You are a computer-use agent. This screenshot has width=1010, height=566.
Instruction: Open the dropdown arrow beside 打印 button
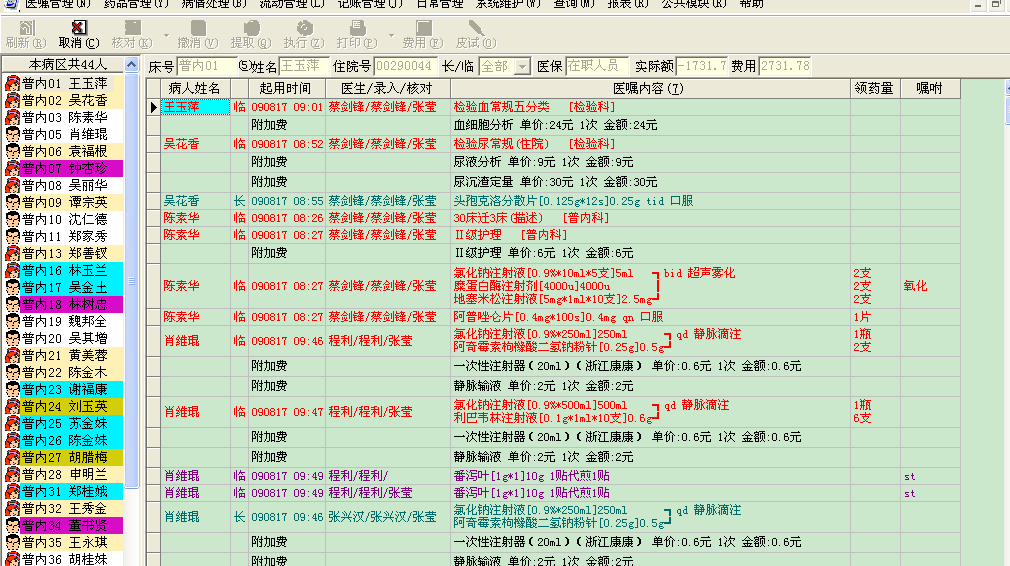(391, 35)
